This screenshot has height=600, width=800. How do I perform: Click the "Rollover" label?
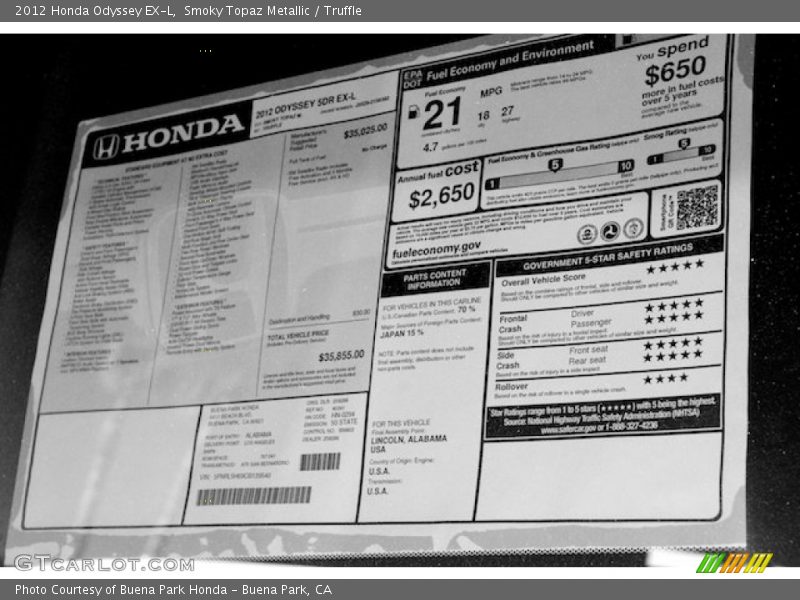point(511,387)
